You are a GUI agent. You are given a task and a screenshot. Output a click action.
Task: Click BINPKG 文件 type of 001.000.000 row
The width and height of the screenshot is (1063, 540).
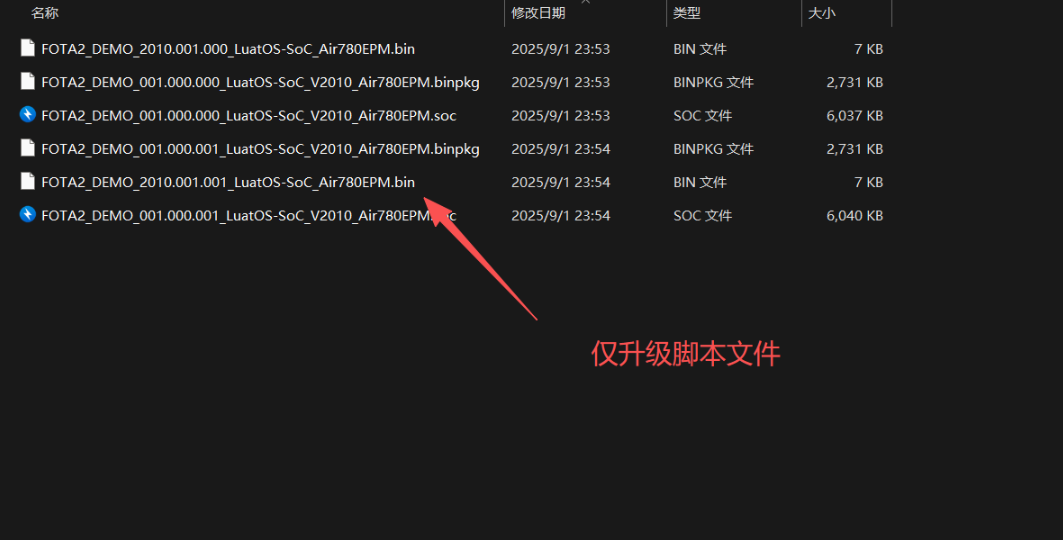coord(713,82)
